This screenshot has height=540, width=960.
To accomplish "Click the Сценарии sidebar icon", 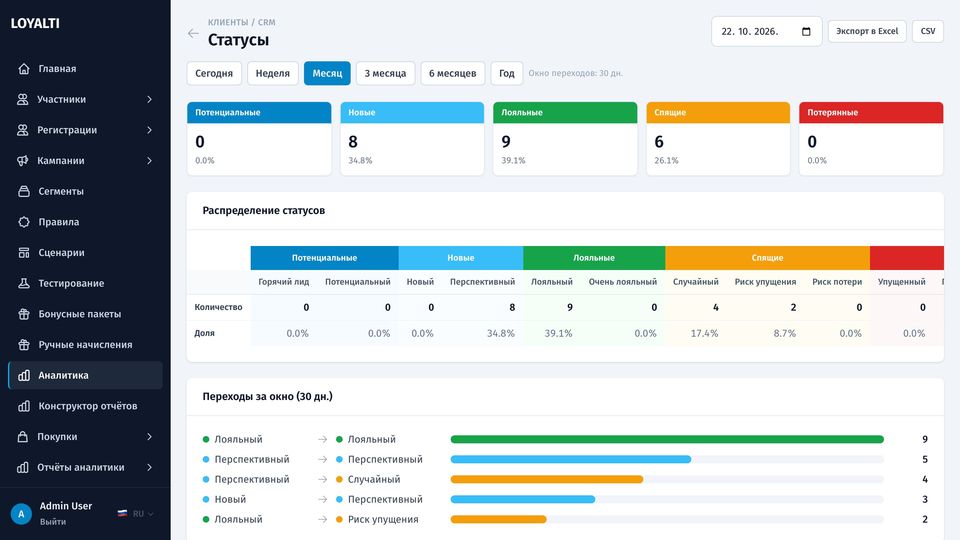I will click(x=23, y=252).
